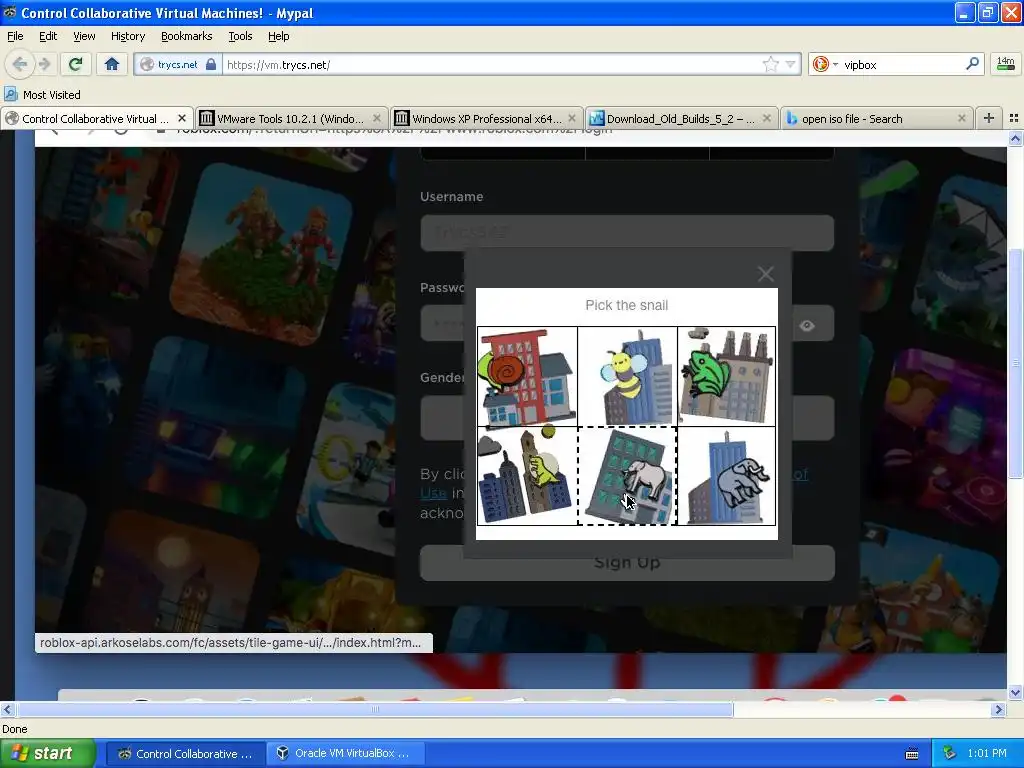This screenshot has width=1024, height=768.
Task: Click the horizontal scrollbar thumb
Action: coord(375,709)
